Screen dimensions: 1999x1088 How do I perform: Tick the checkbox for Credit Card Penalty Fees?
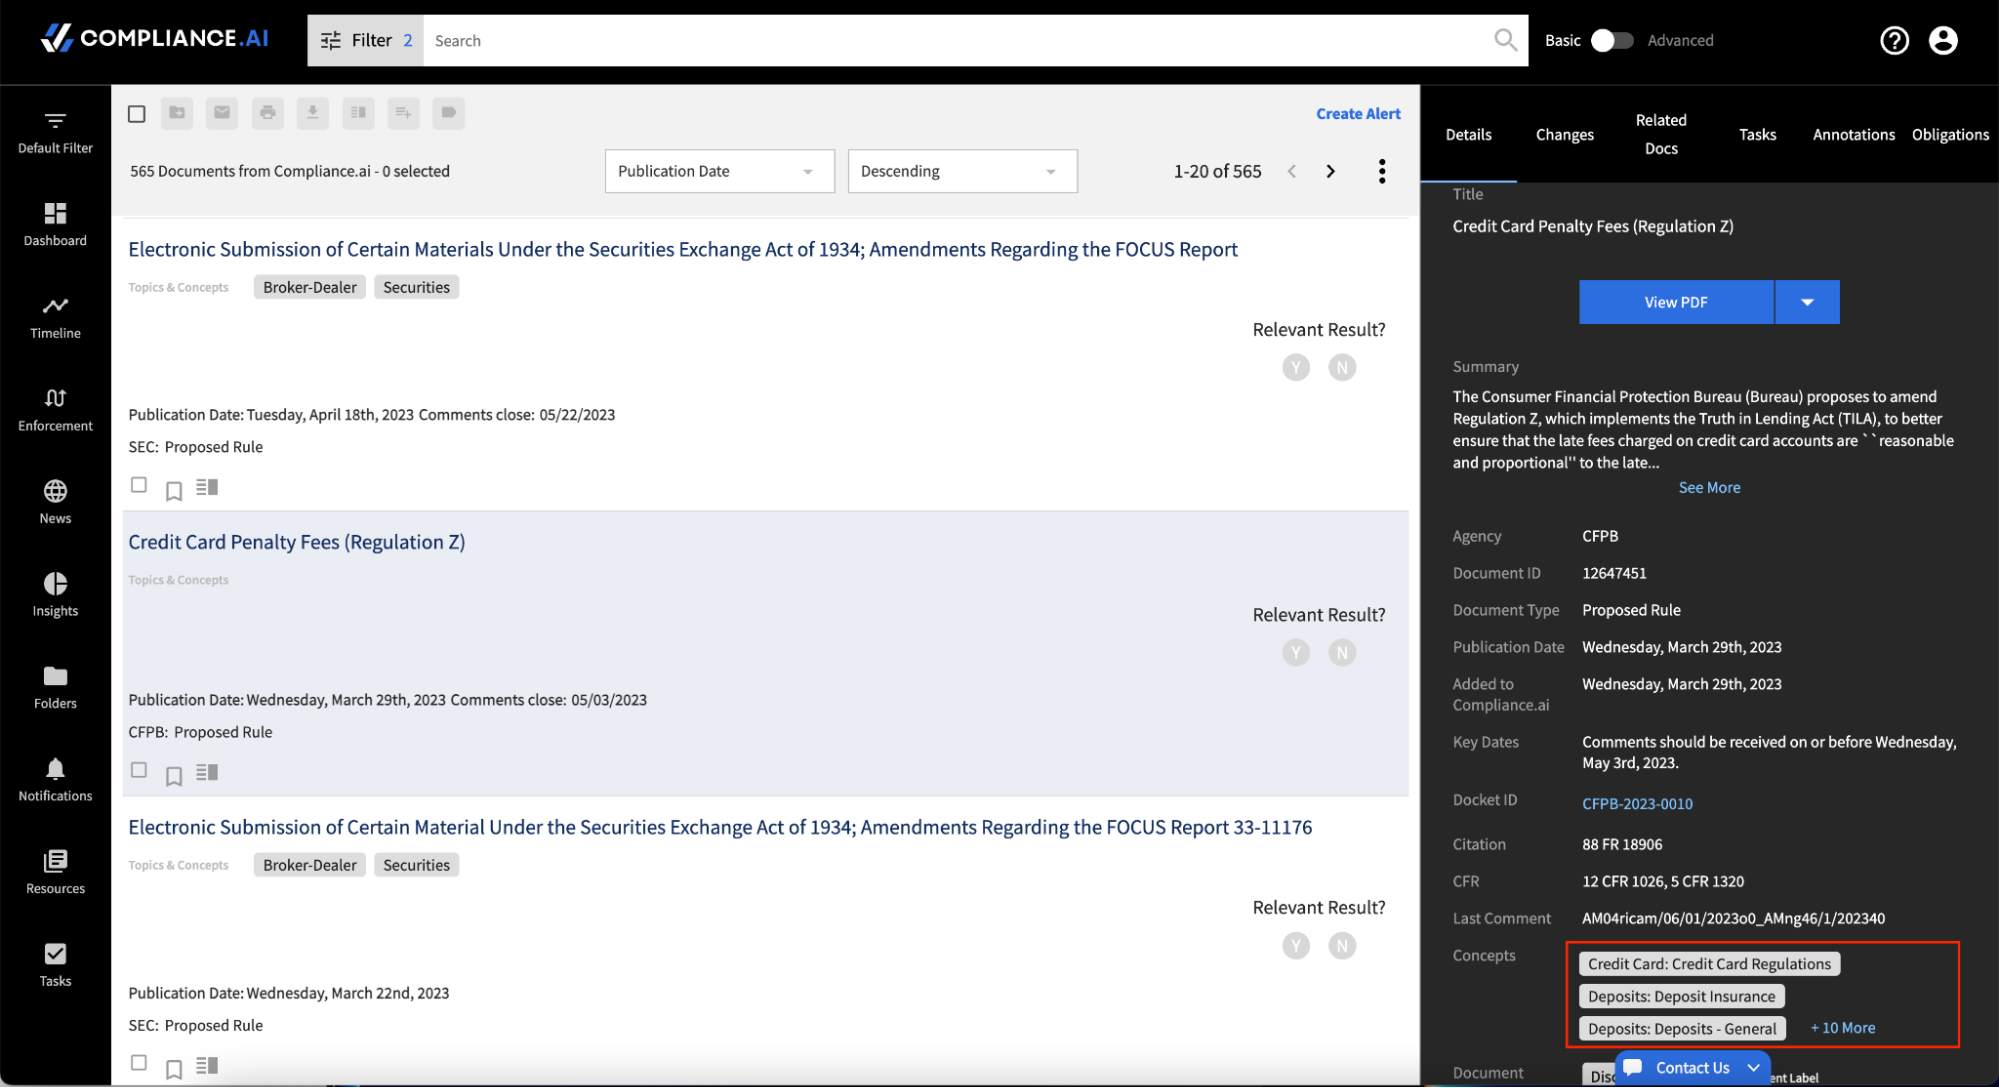pyautogui.click(x=139, y=770)
